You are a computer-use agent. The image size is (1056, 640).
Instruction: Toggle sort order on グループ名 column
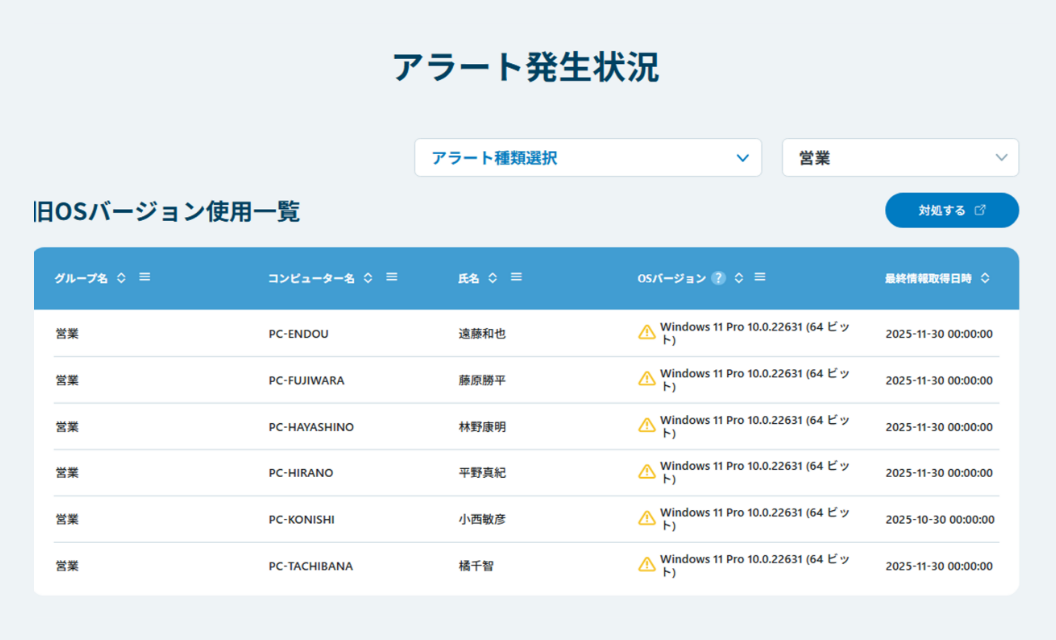120,278
